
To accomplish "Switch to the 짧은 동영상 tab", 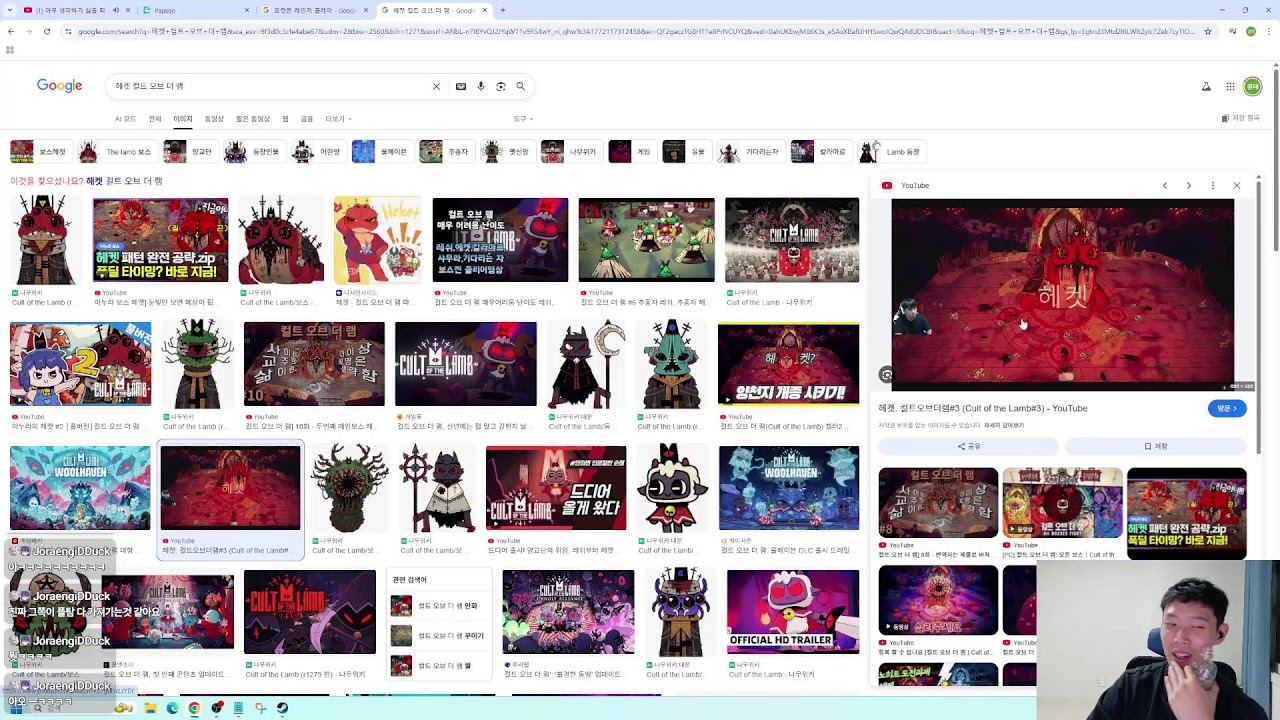I will pyautogui.click(x=253, y=119).
